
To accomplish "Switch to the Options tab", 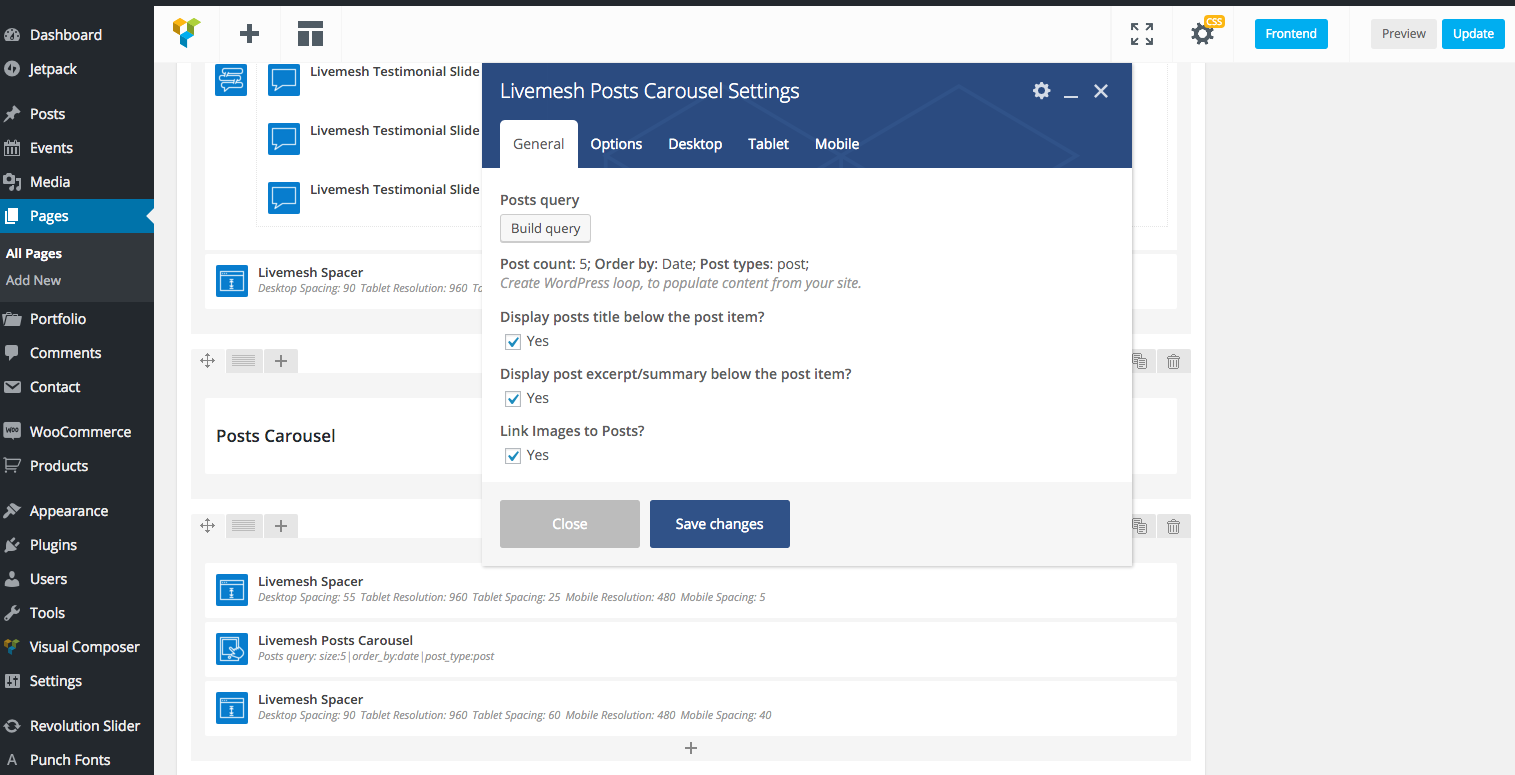I will point(616,144).
